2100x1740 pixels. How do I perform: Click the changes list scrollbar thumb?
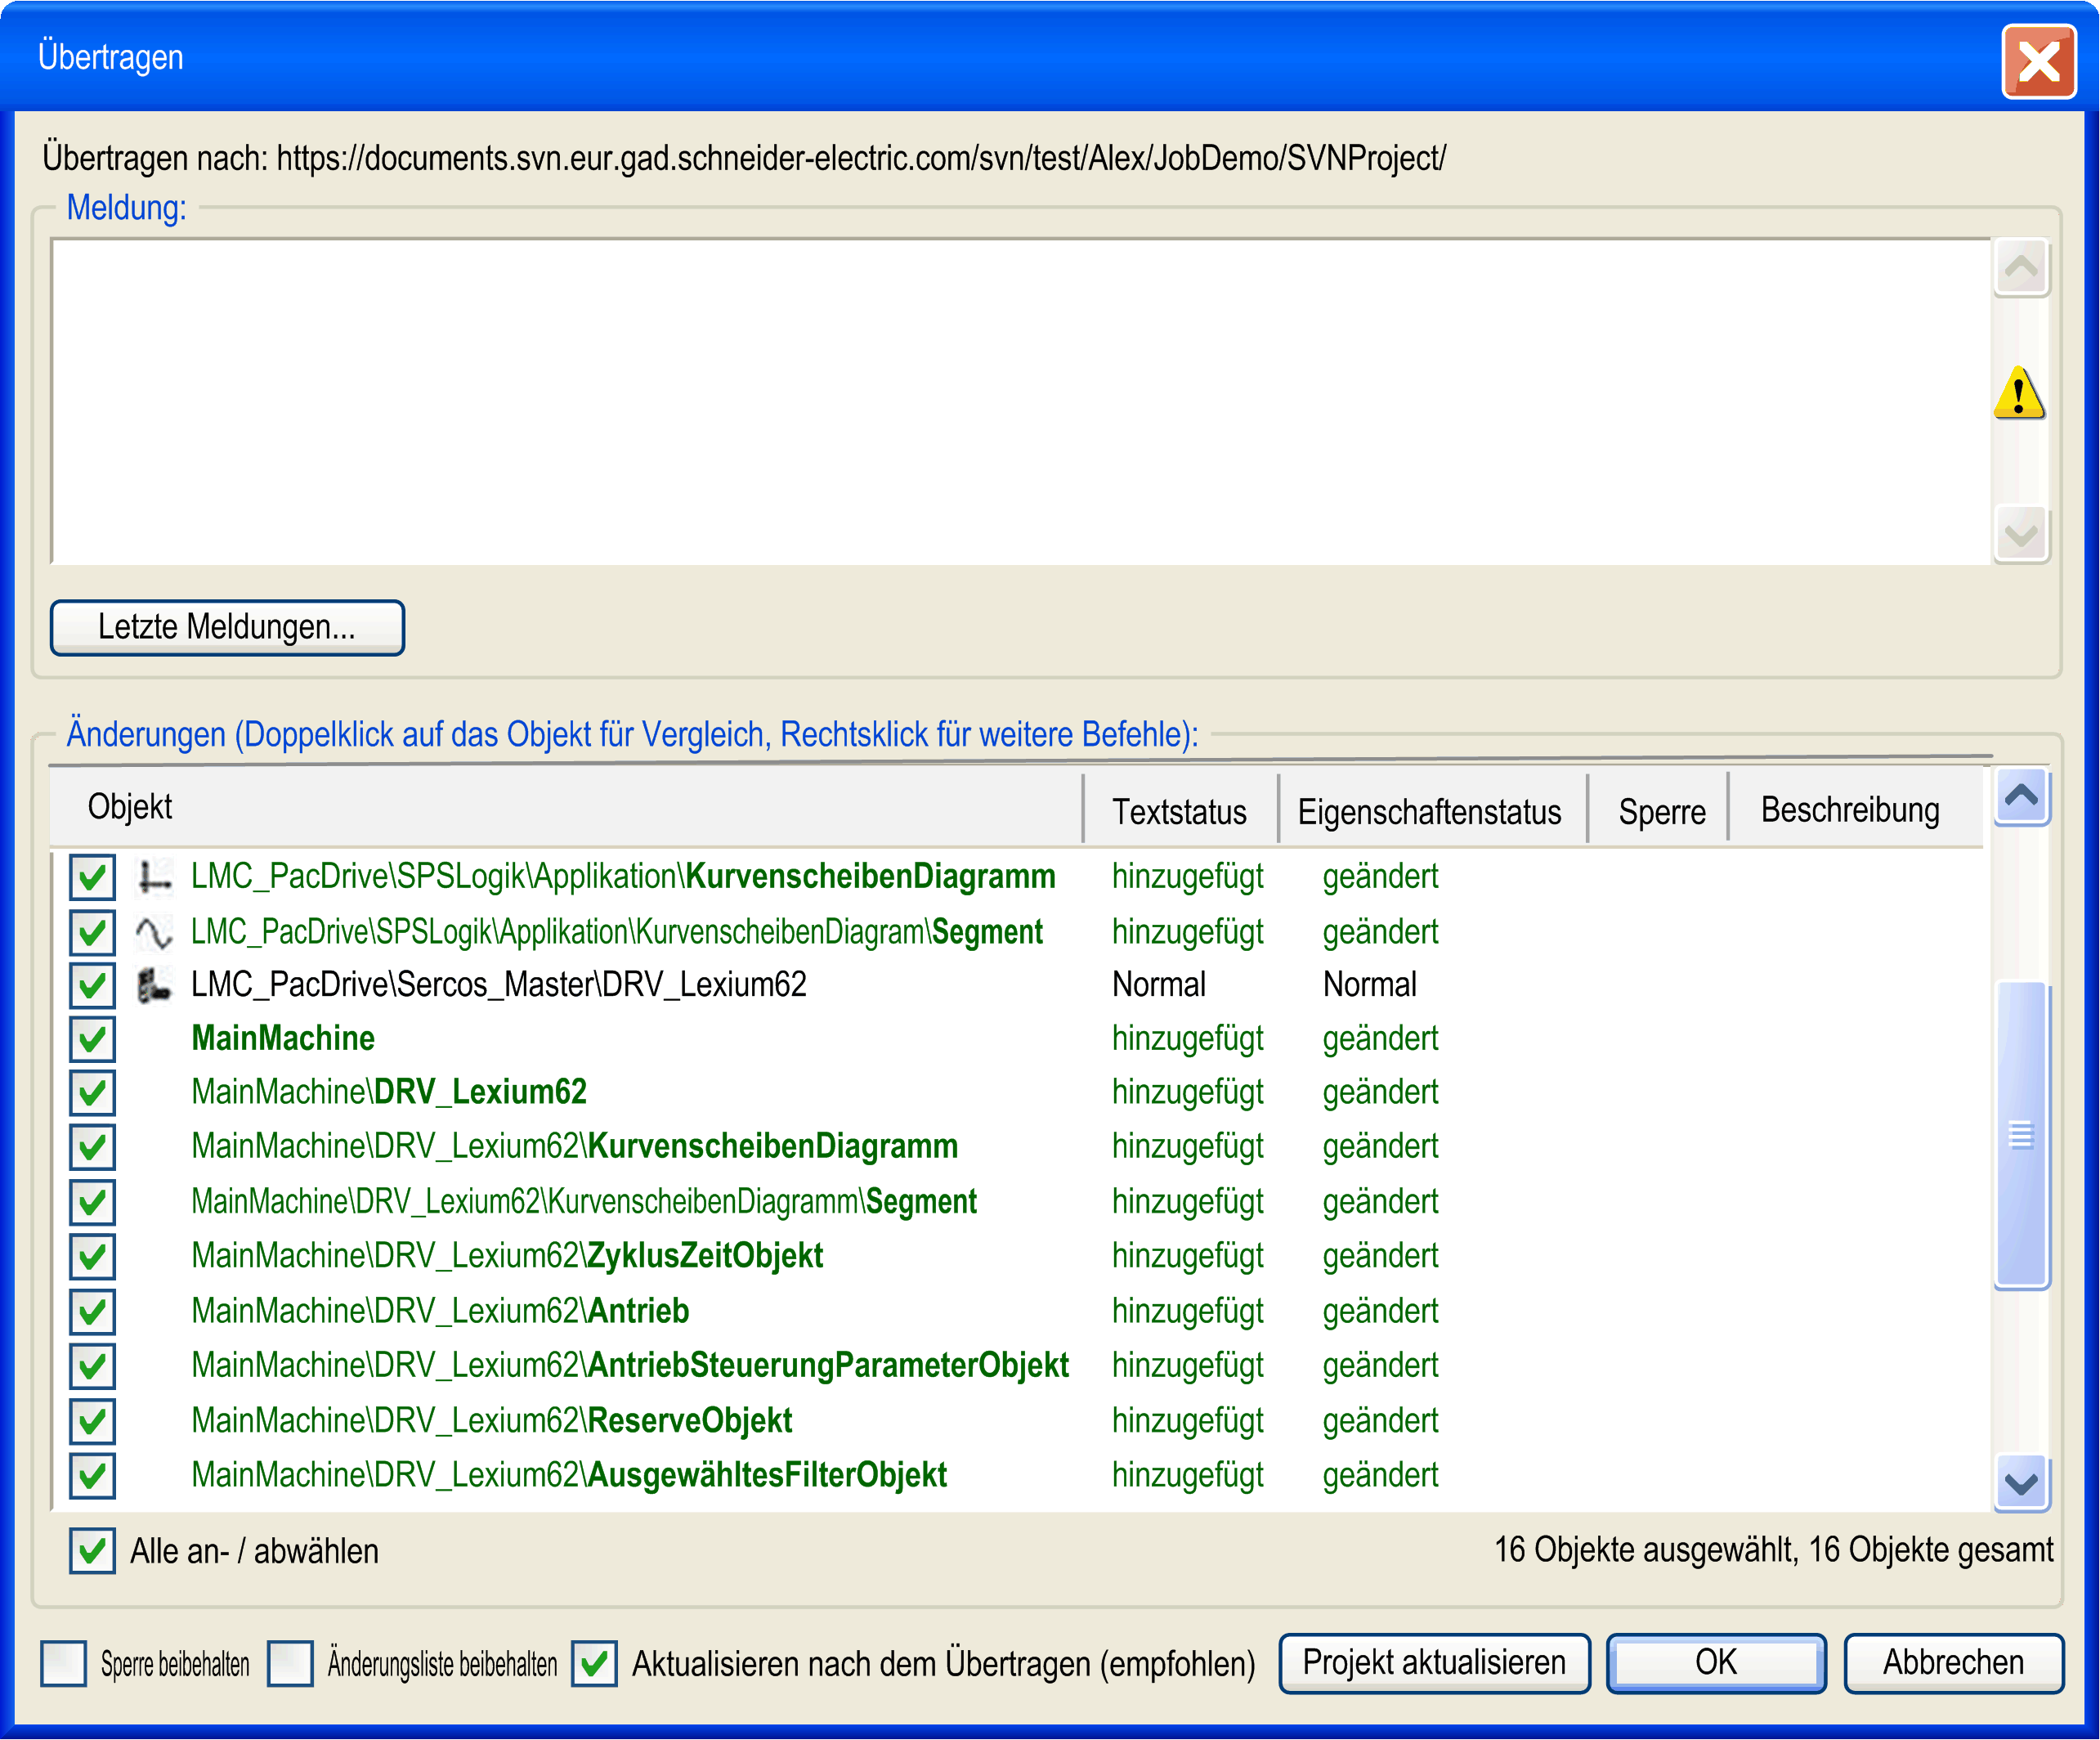pos(2021,1136)
